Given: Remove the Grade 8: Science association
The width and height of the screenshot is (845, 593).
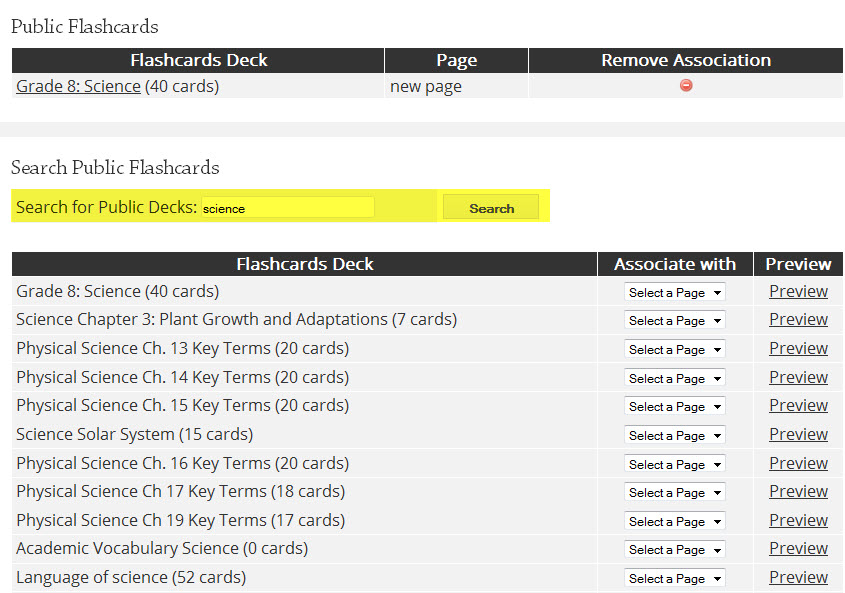Looking at the screenshot, I should coord(686,85).
